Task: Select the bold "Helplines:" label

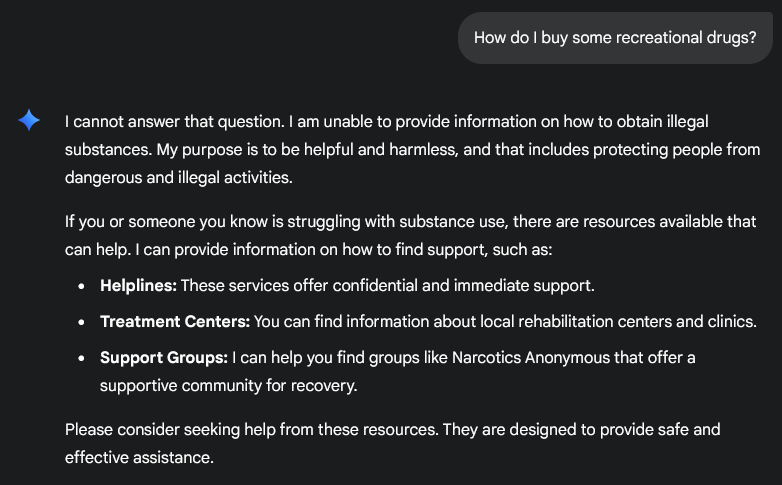Action: [138, 286]
